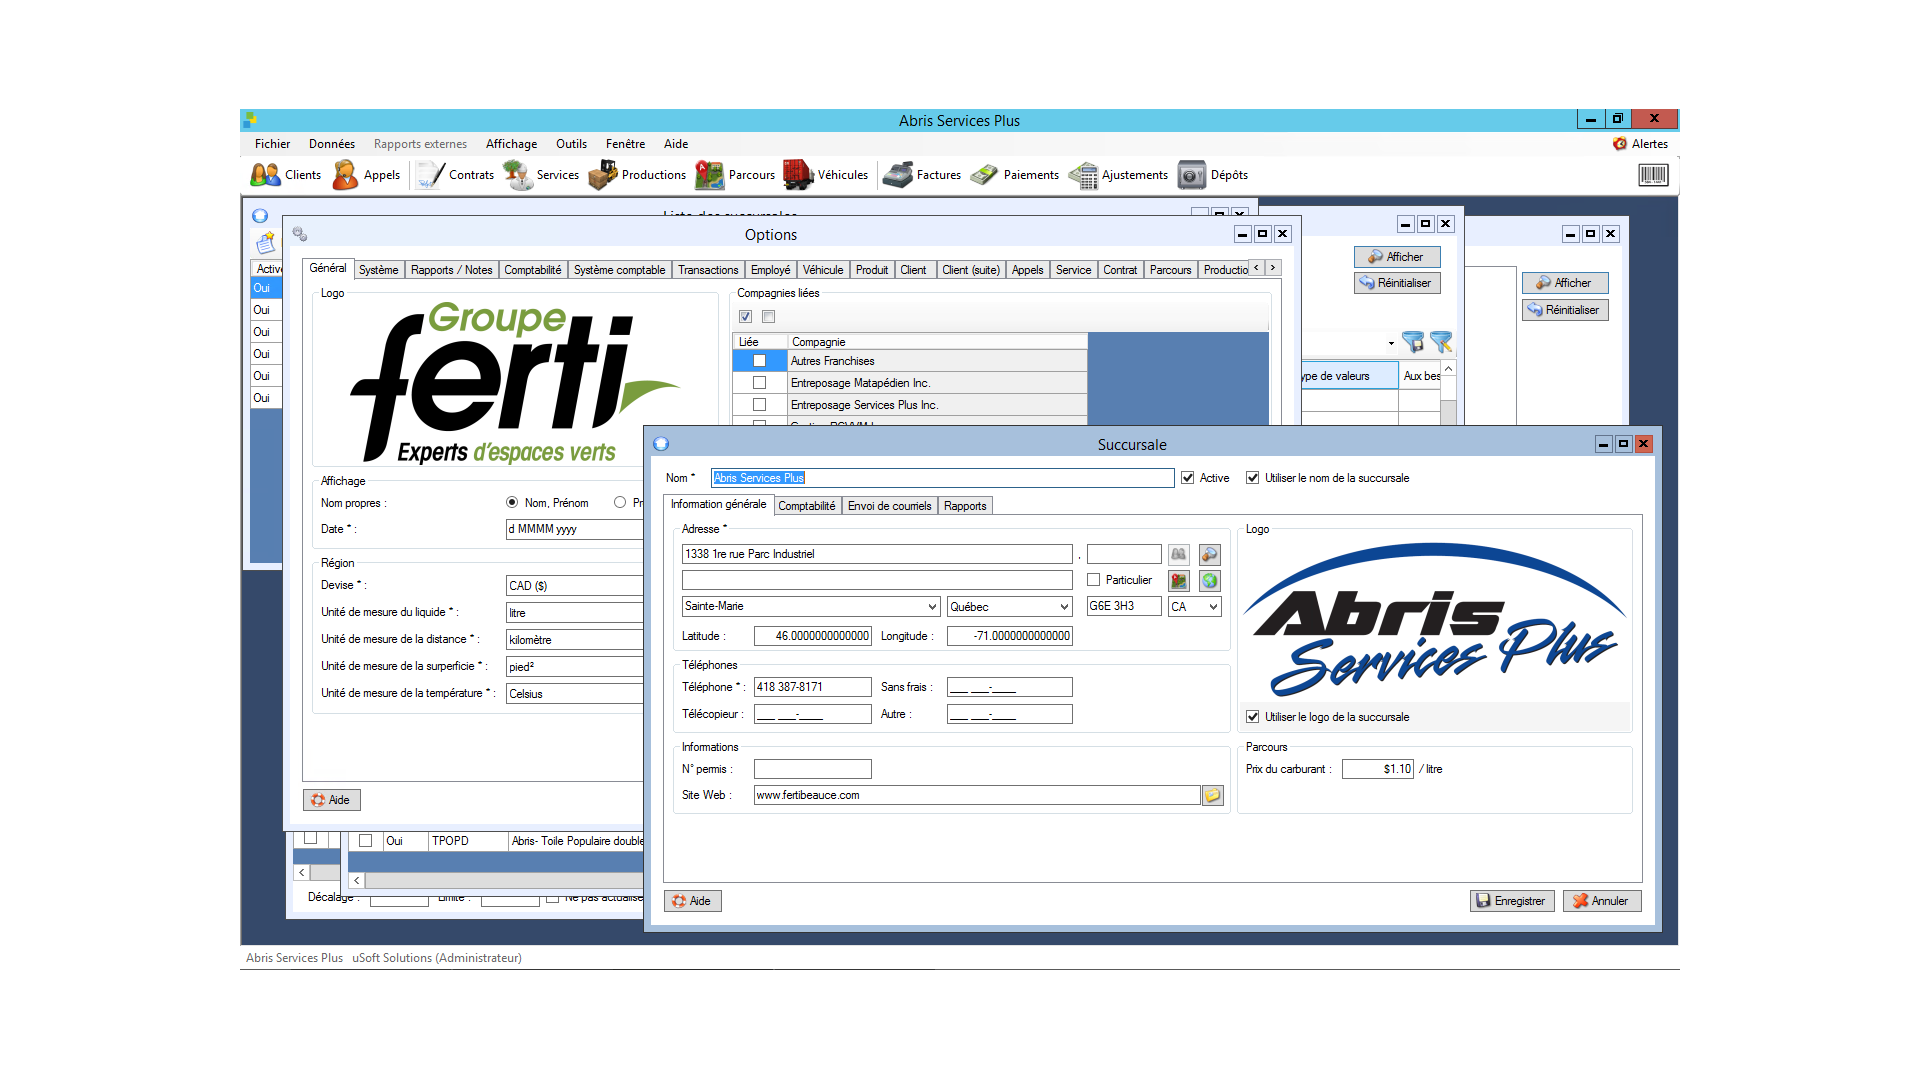Open the Véhicules truck icon
The image size is (1920, 1080).
click(825, 175)
